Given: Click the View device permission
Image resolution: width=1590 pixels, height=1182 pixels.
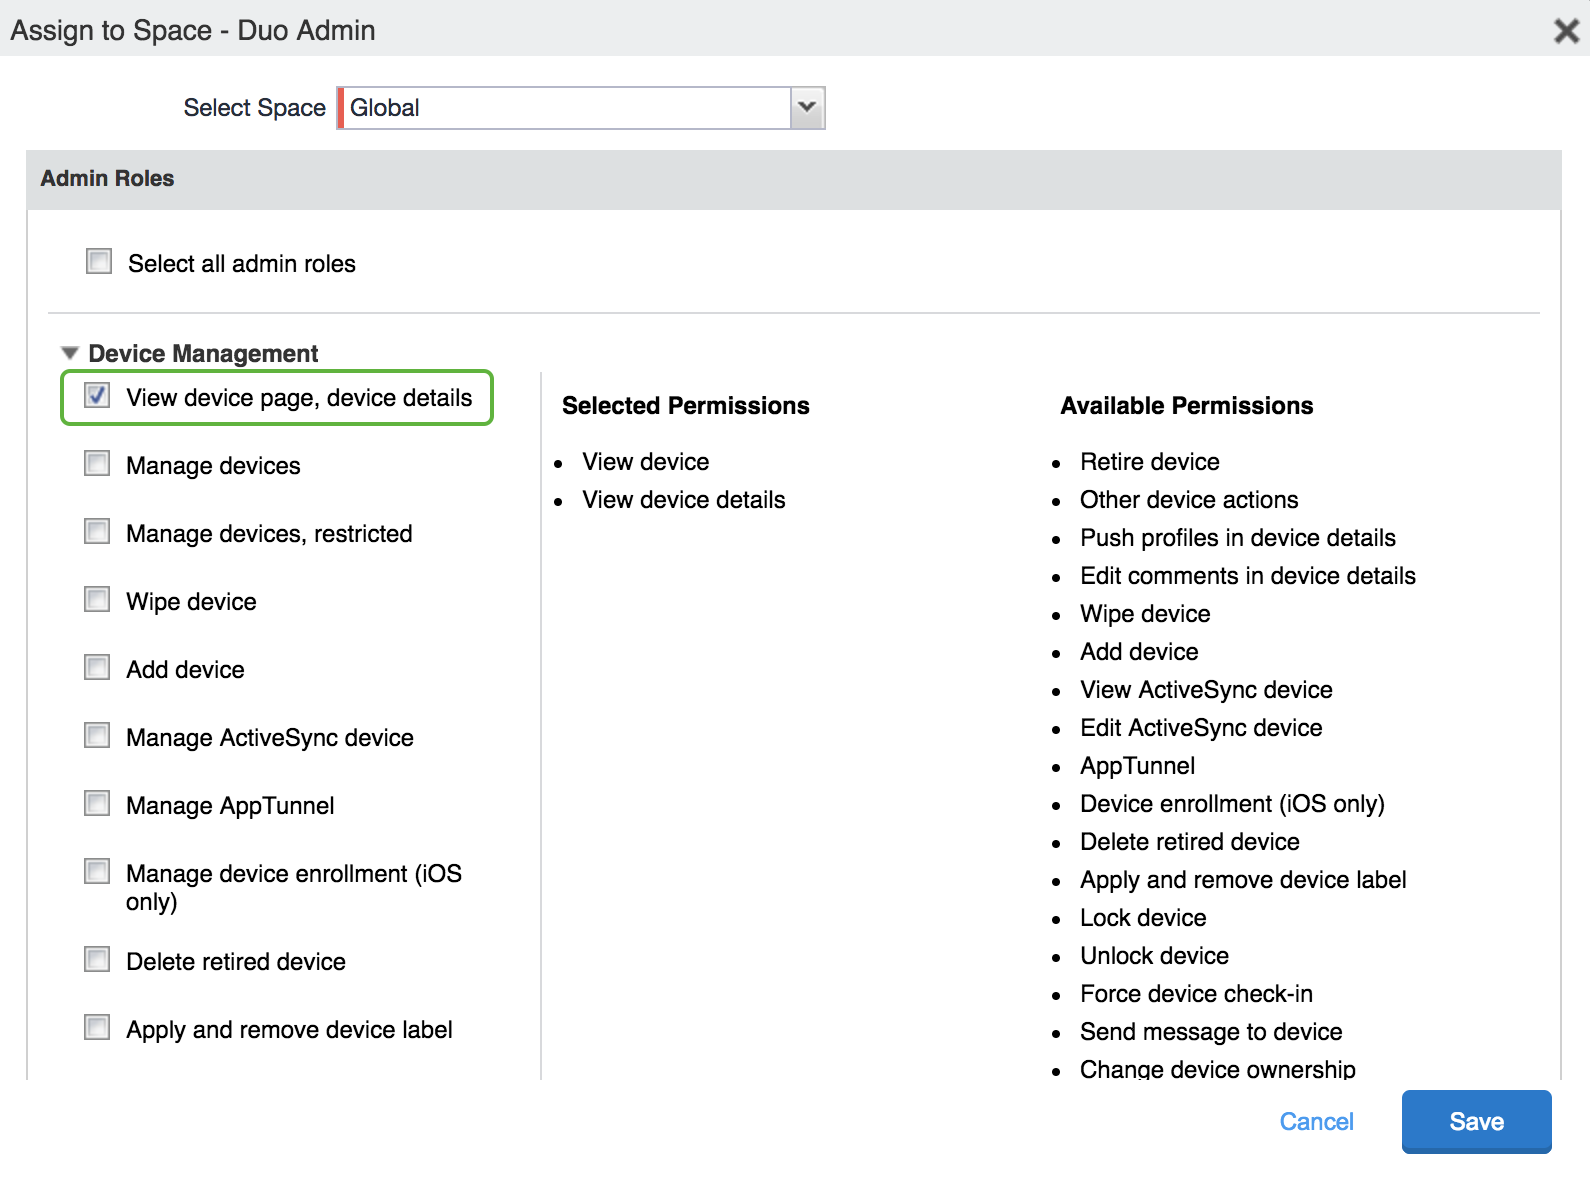Looking at the screenshot, I should point(645,462).
